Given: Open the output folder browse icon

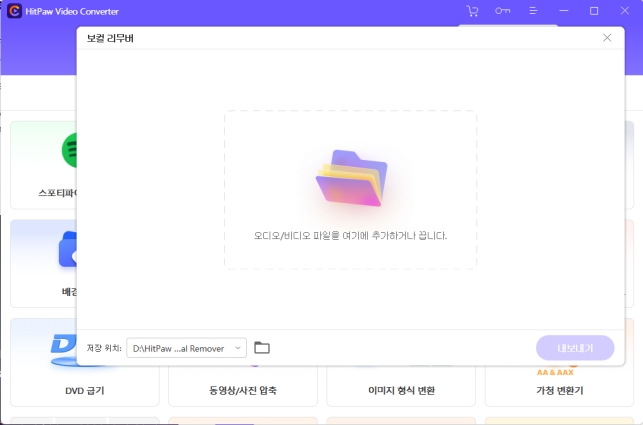Looking at the screenshot, I should tap(262, 348).
